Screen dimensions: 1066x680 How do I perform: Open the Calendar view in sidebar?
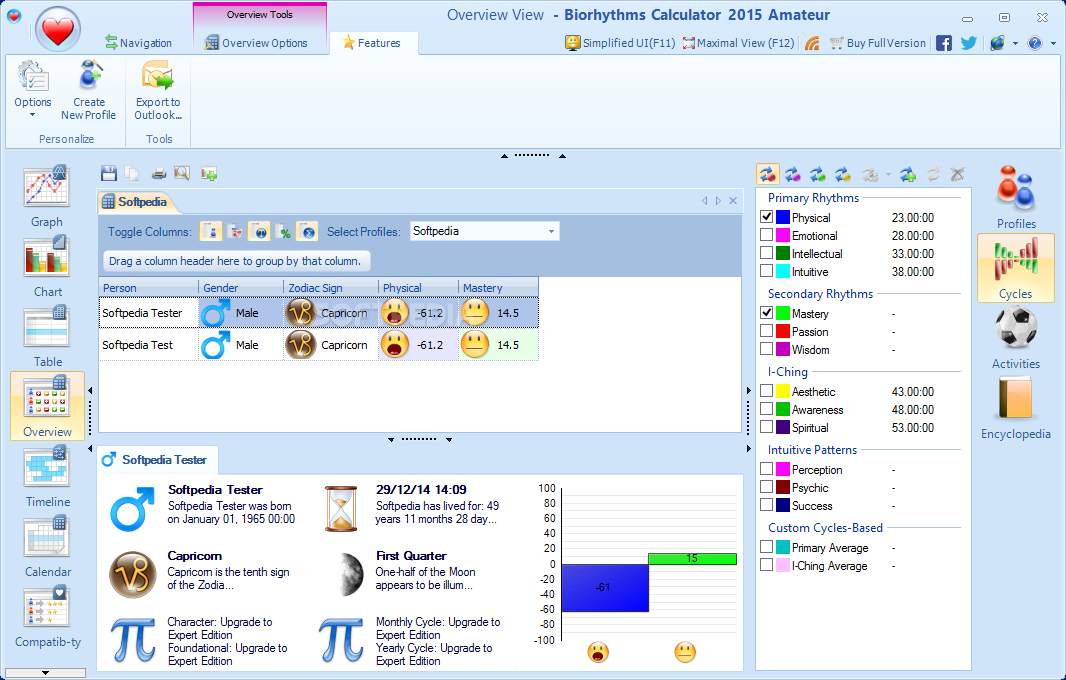(46, 546)
